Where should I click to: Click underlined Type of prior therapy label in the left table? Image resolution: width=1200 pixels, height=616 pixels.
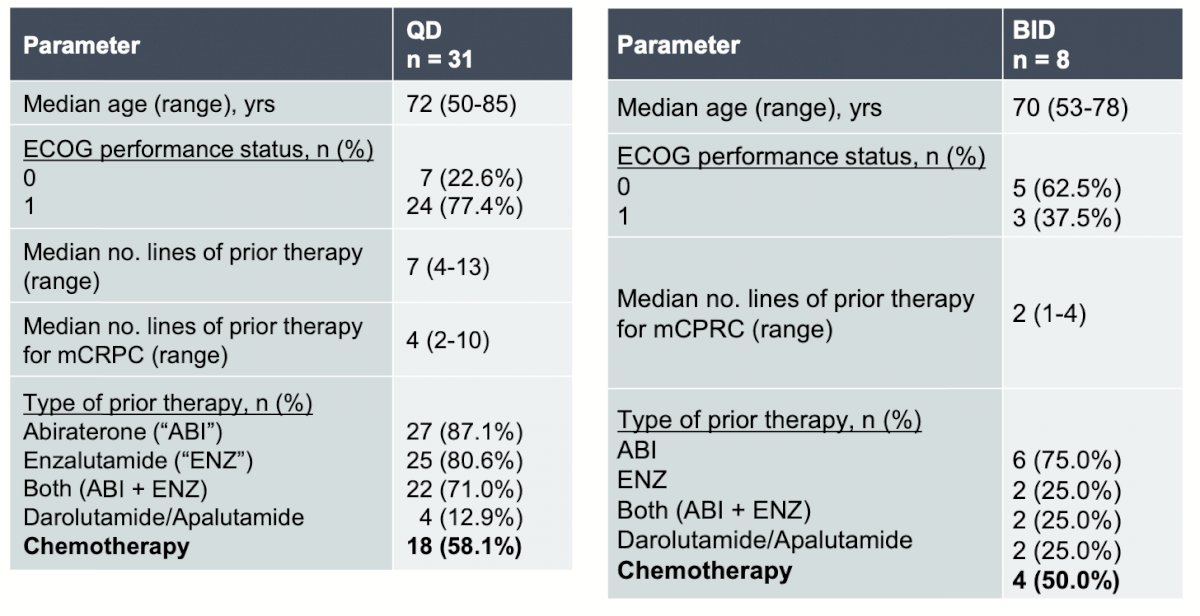tap(168, 404)
